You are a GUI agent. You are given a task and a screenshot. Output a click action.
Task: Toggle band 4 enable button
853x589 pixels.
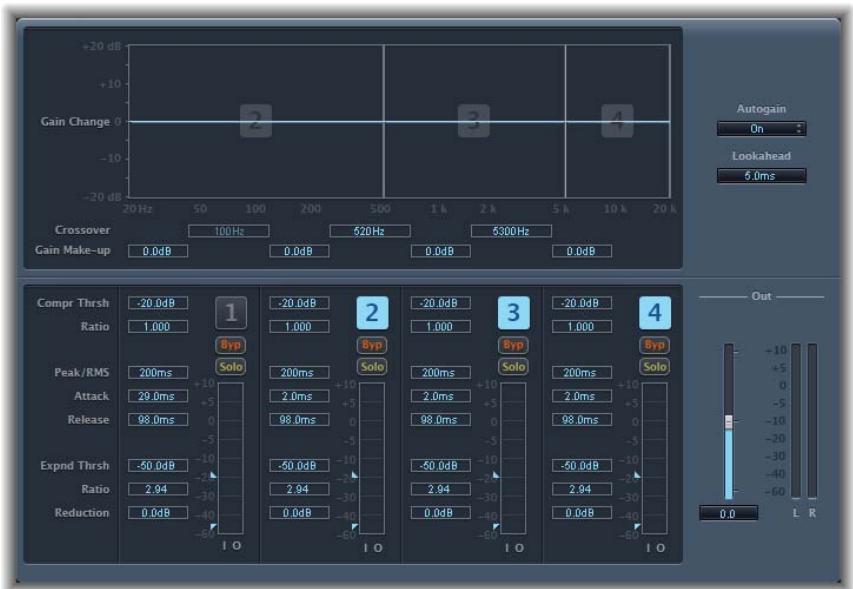pos(655,313)
